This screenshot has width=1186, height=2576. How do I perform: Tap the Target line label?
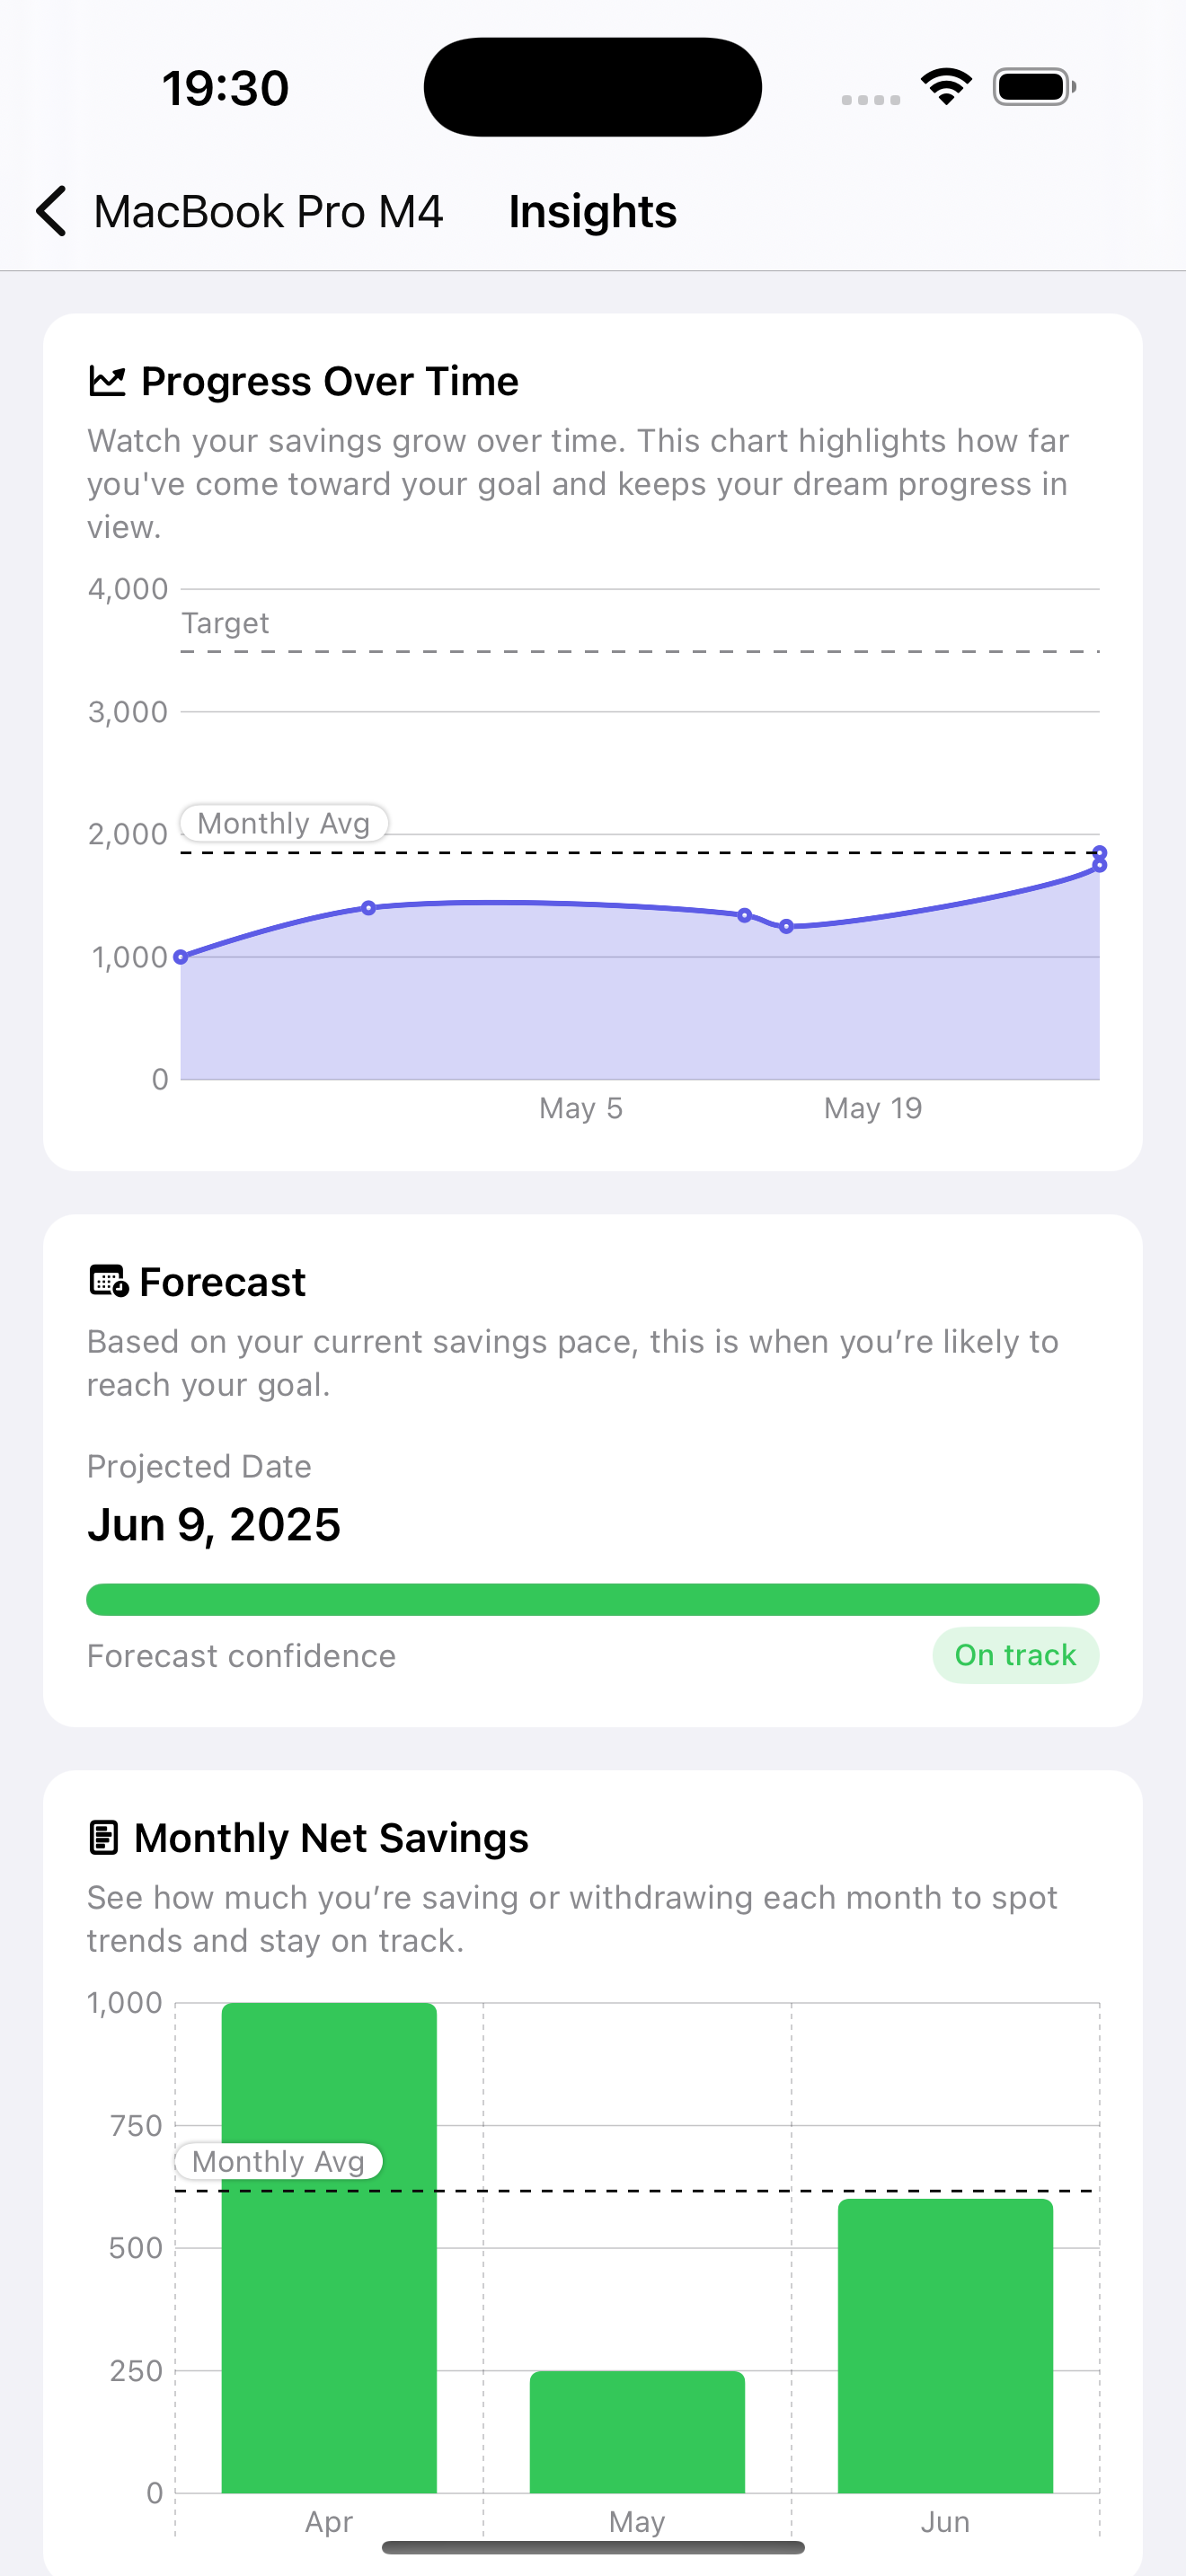pos(225,623)
